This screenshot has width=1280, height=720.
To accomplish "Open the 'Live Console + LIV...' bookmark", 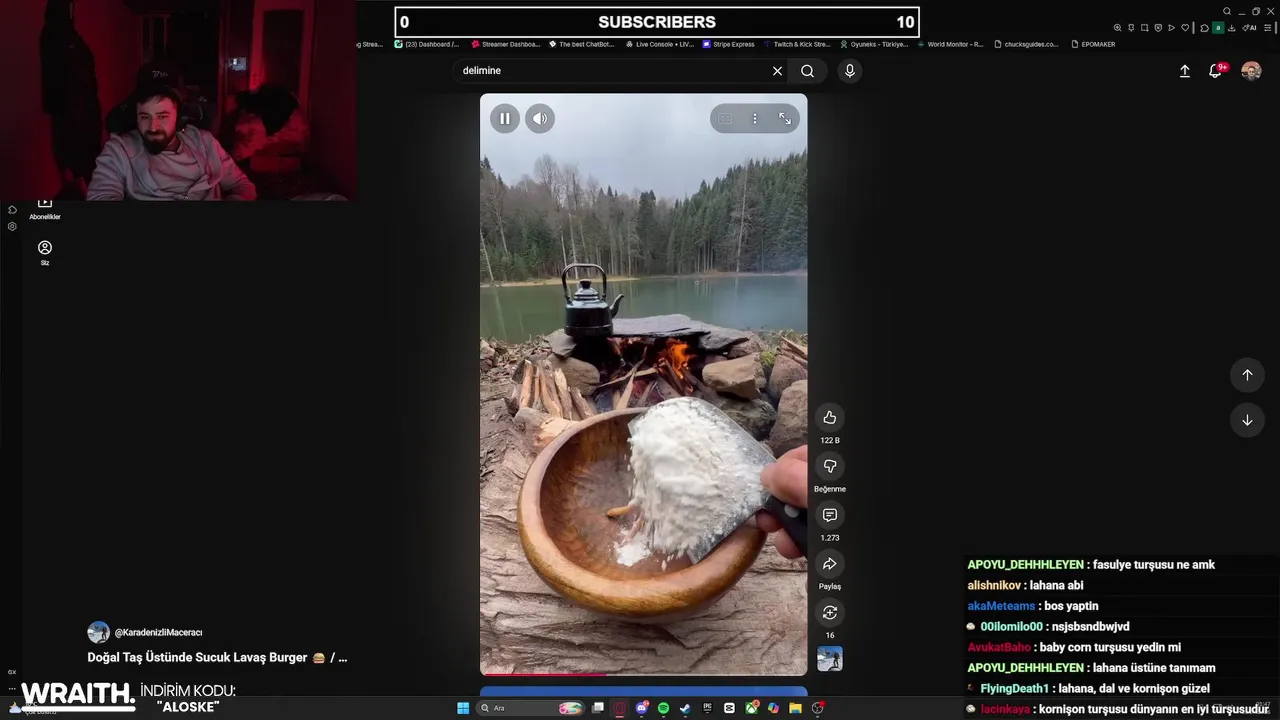I will tap(659, 44).
